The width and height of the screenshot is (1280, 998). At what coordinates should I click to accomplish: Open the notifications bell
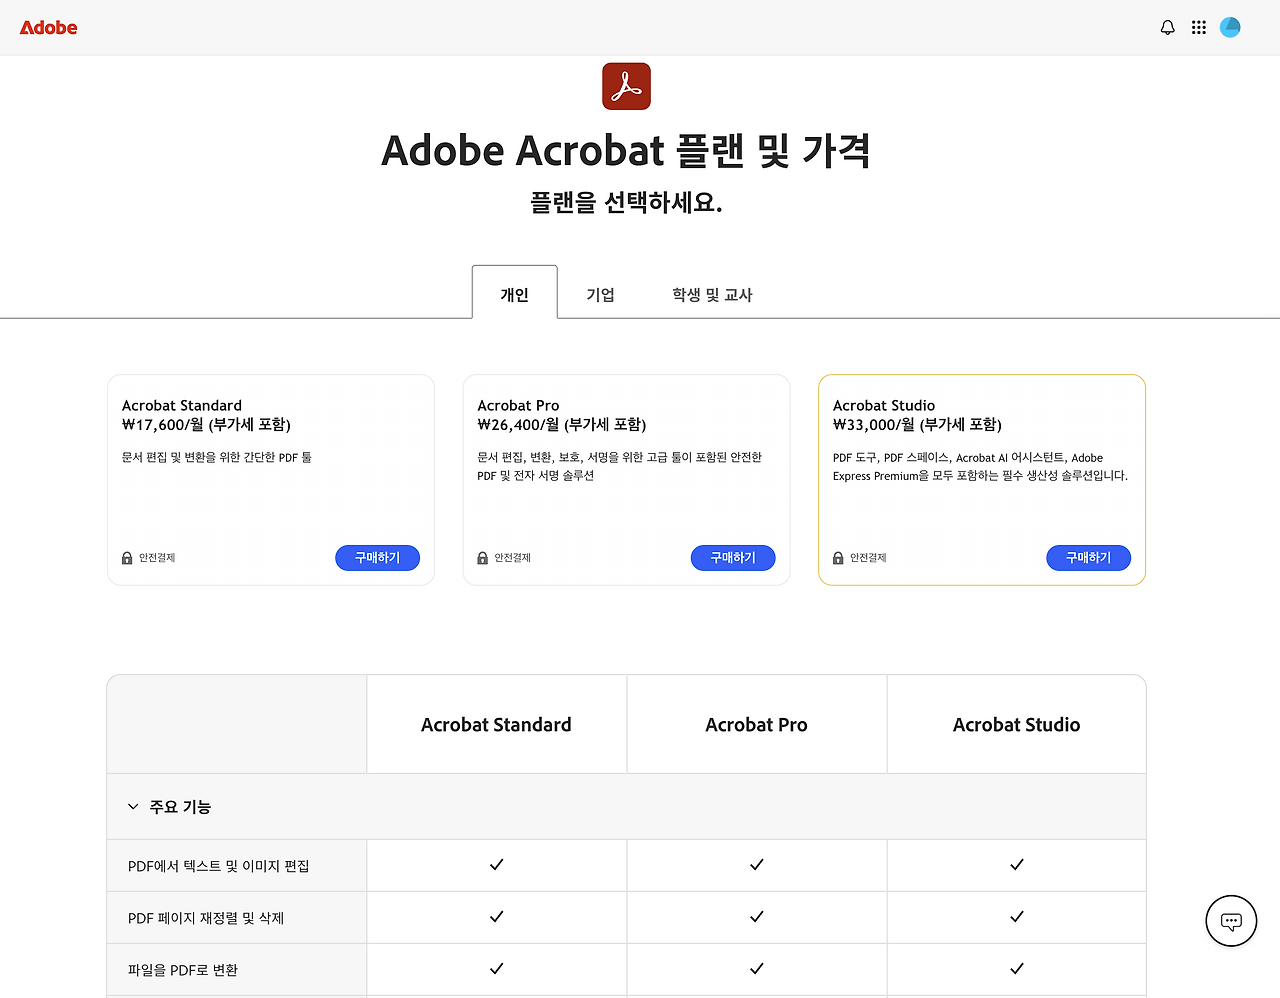(x=1167, y=28)
